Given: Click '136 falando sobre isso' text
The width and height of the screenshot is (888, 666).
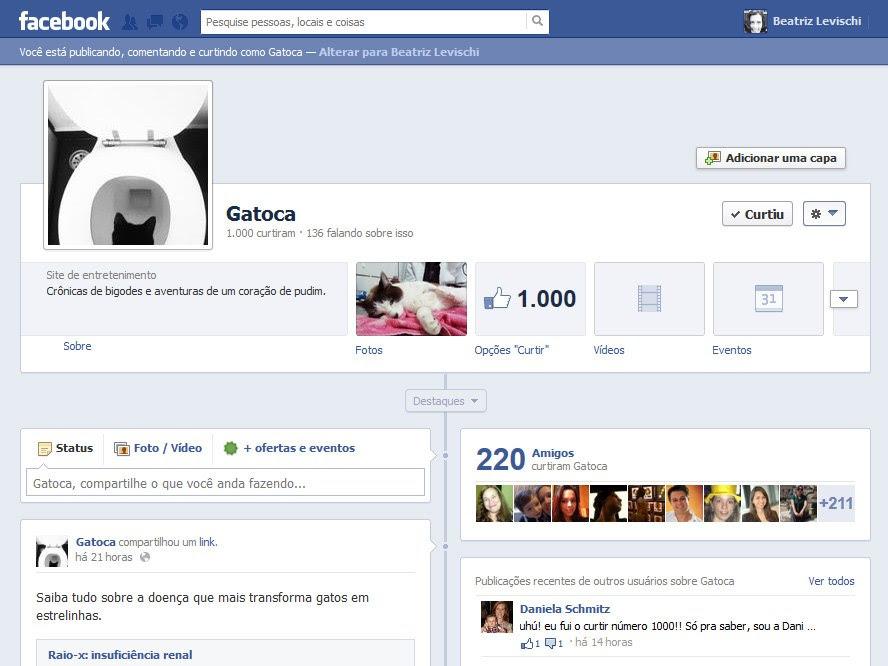Looking at the screenshot, I should (x=360, y=233).
